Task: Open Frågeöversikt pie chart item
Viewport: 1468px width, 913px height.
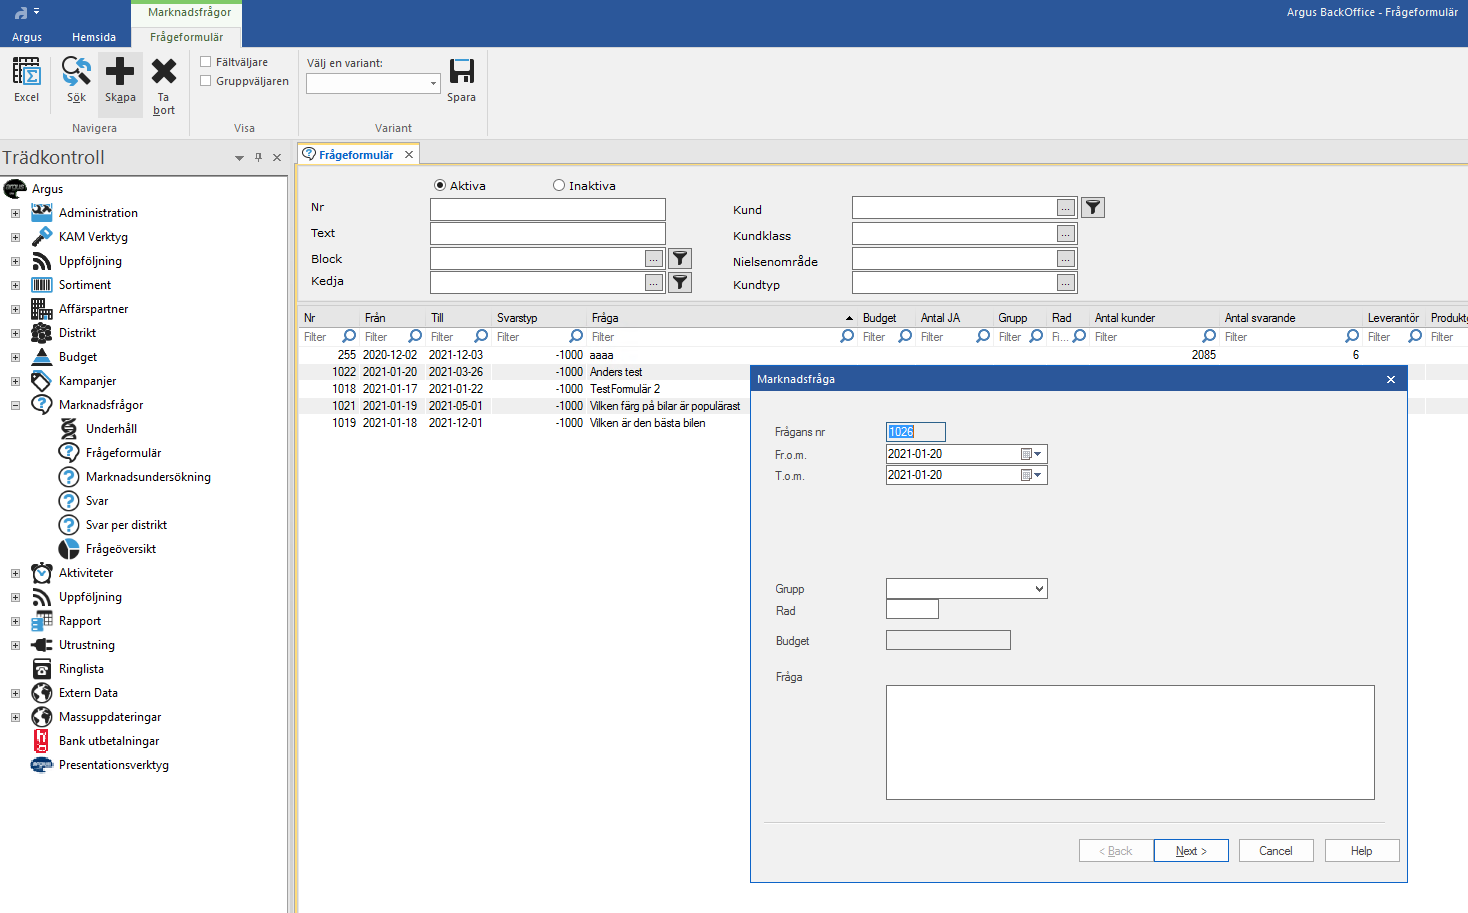Action: (x=121, y=549)
